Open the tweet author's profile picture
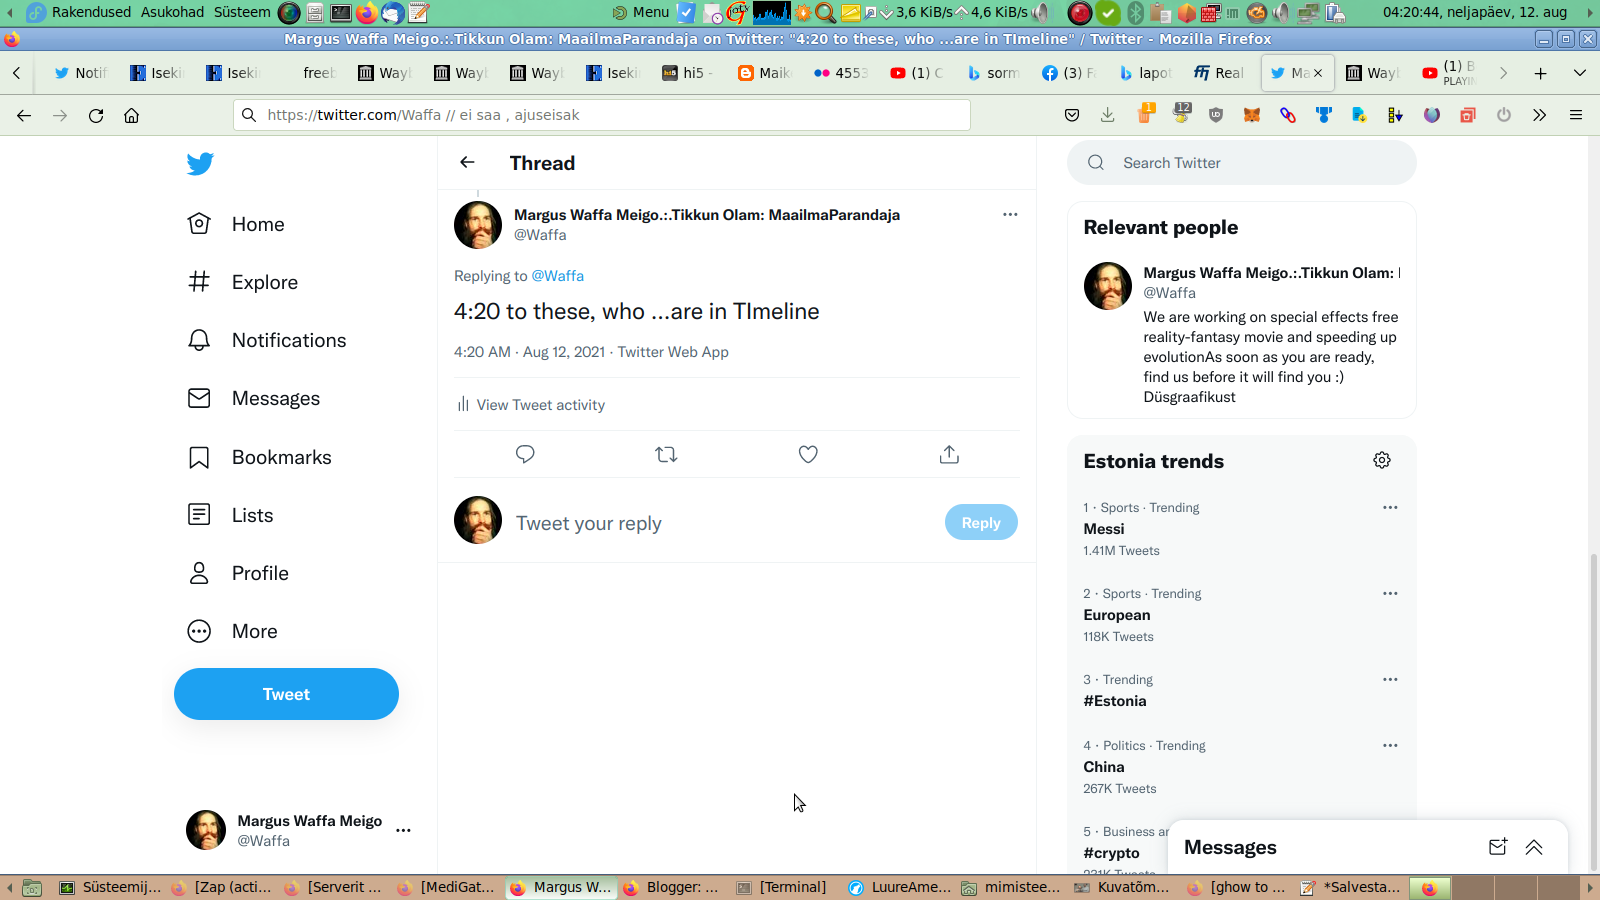The height and width of the screenshot is (900, 1600). 478,225
